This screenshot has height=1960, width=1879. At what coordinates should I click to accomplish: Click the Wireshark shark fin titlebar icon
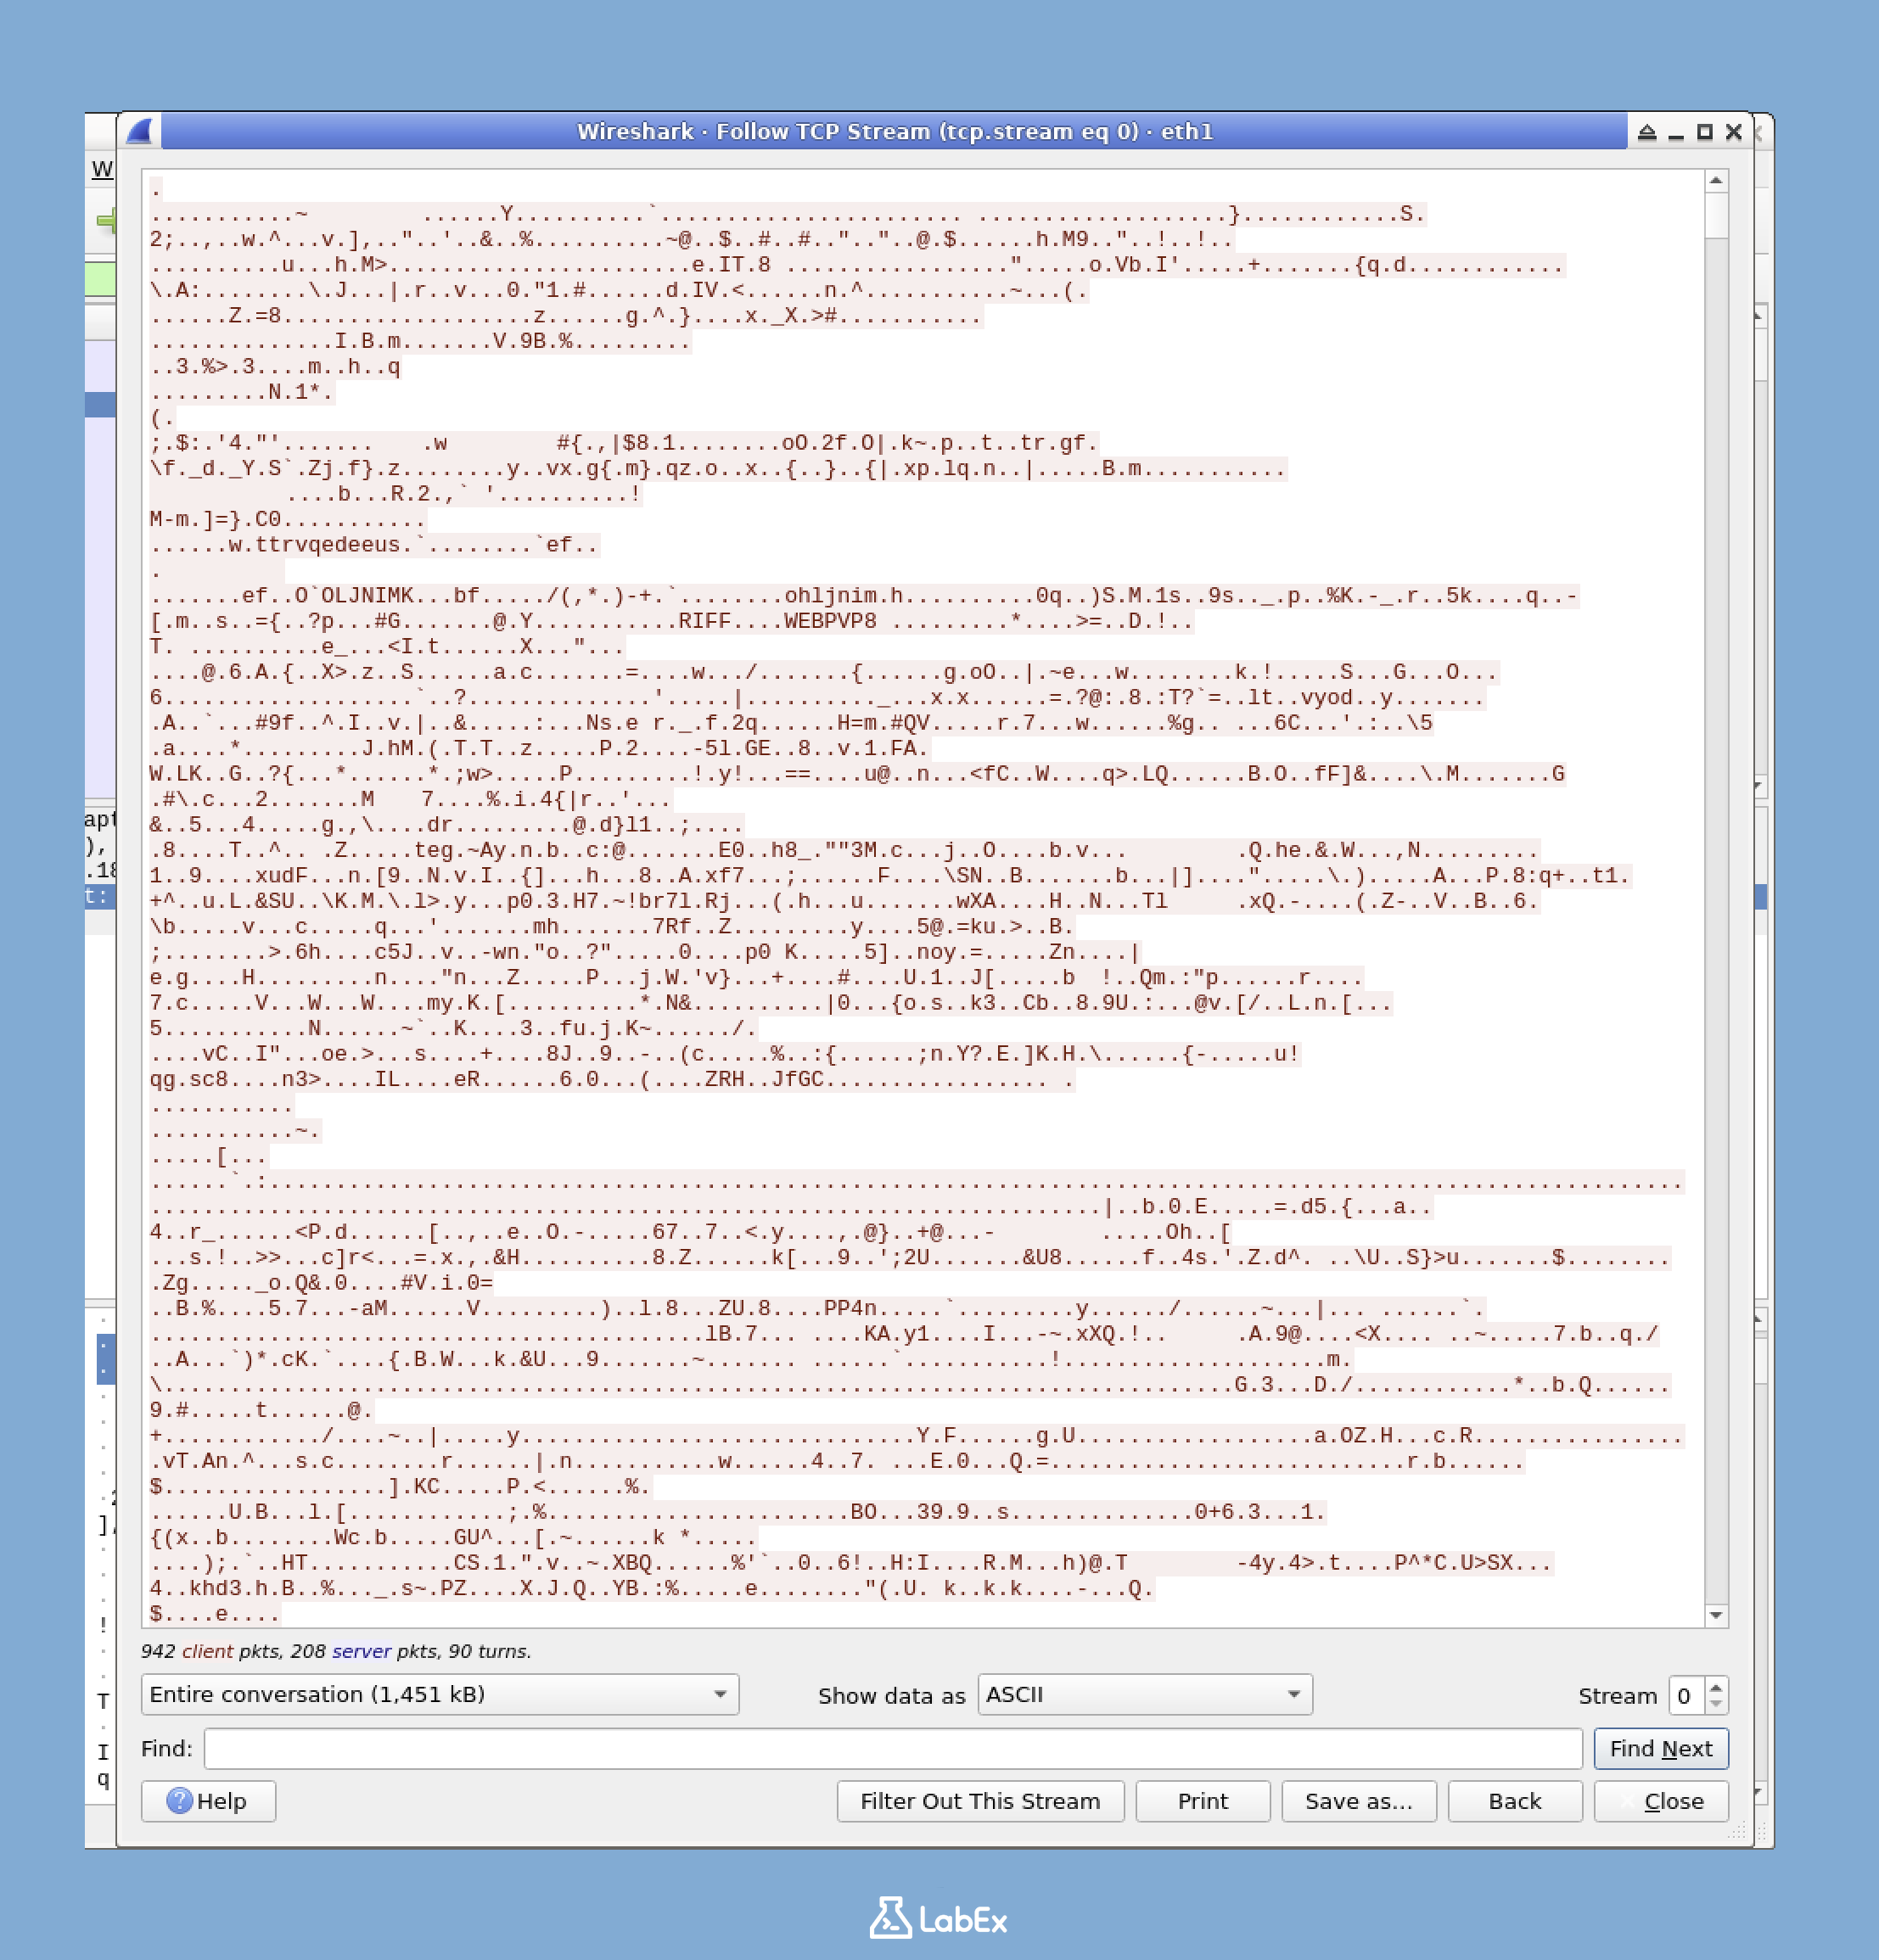pyautogui.click(x=140, y=132)
